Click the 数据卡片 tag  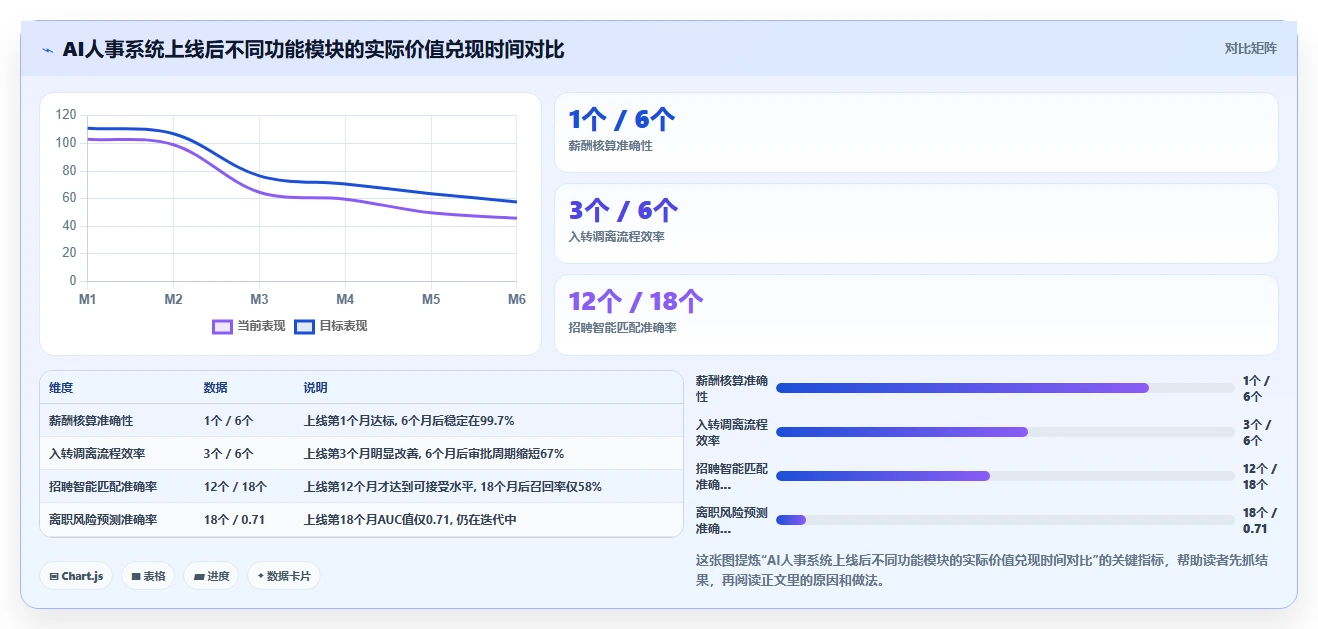(x=284, y=576)
